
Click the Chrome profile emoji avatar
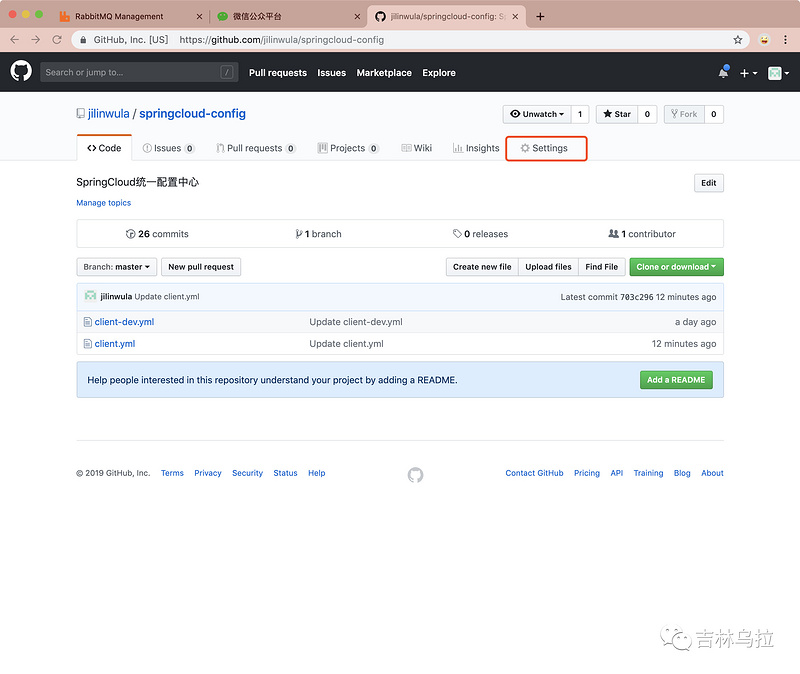[764, 40]
